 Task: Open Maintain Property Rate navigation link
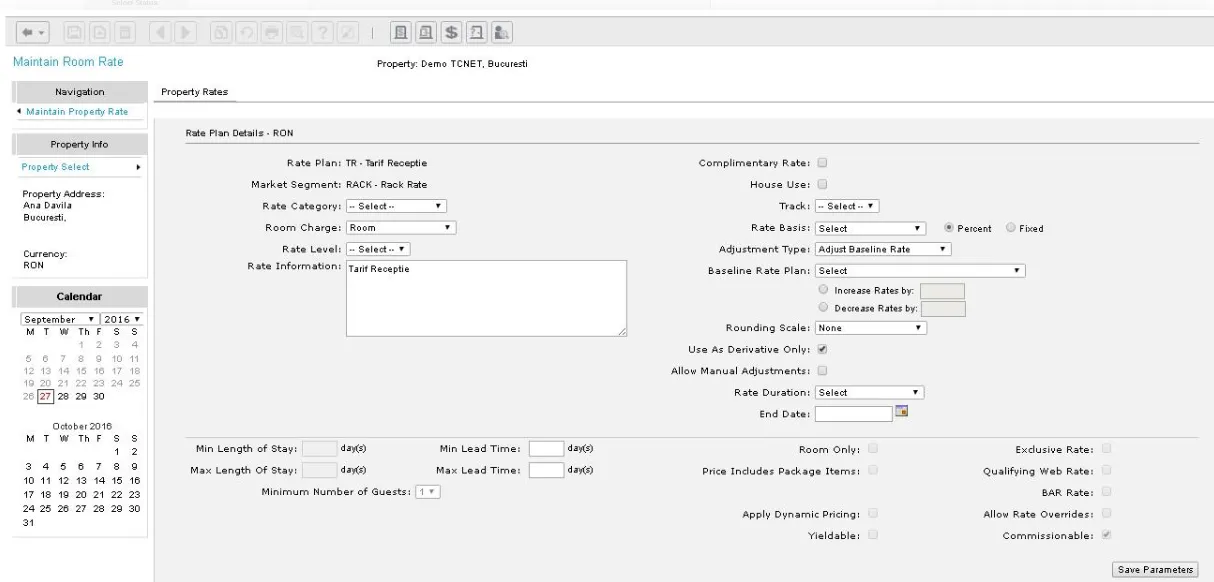(75, 110)
